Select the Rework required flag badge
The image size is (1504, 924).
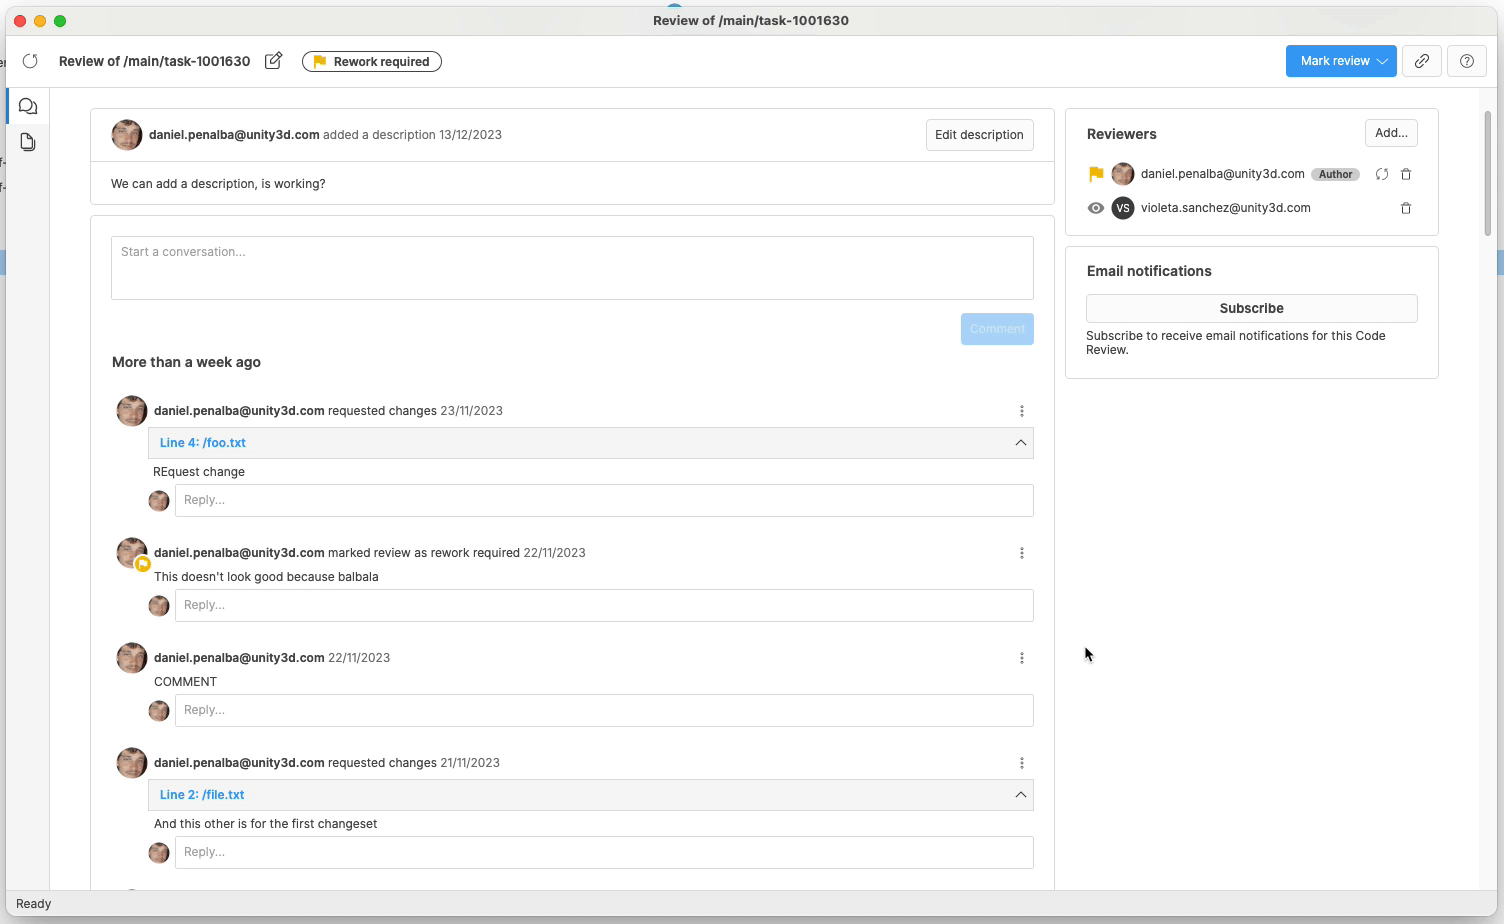click(x=371, y=61)
